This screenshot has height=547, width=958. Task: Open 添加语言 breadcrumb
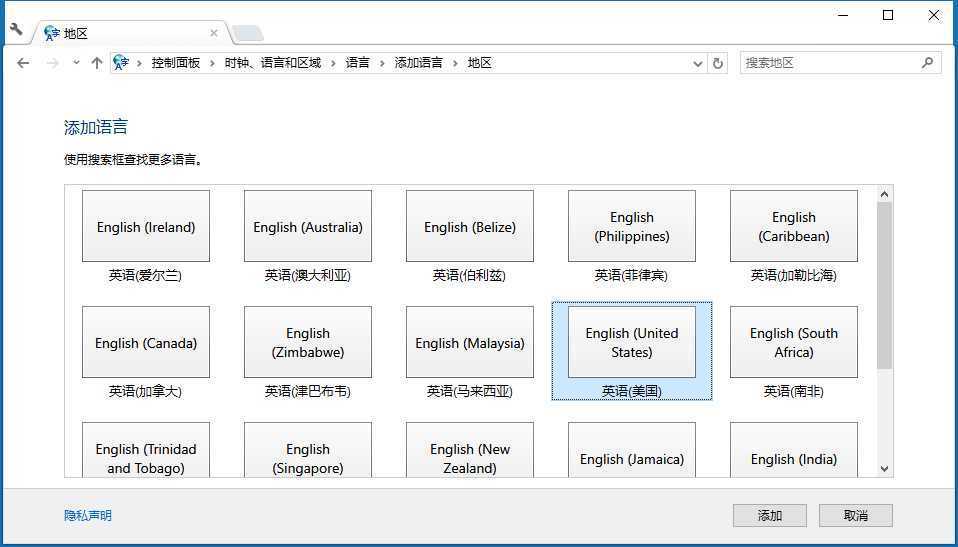(419, 63)
